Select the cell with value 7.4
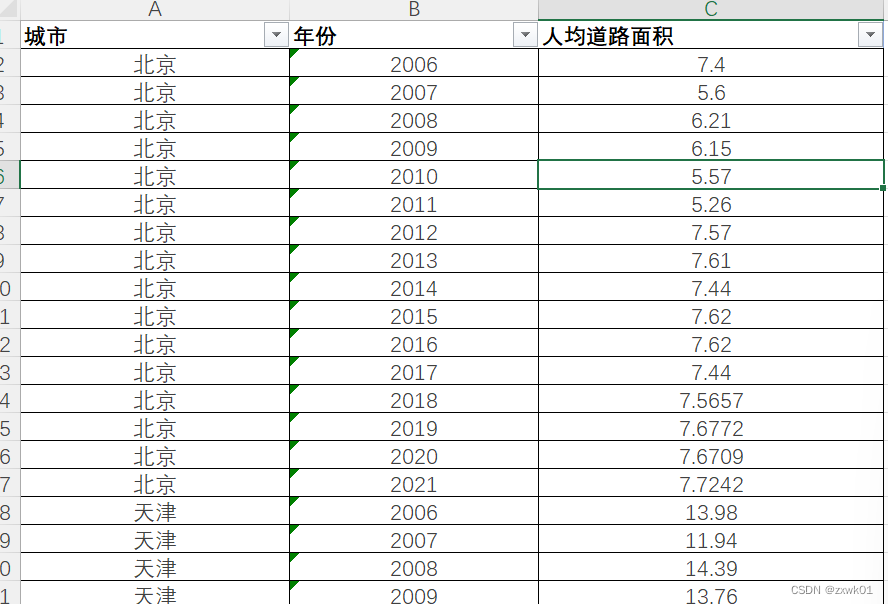888x604 pixels. tap(711, 63)
